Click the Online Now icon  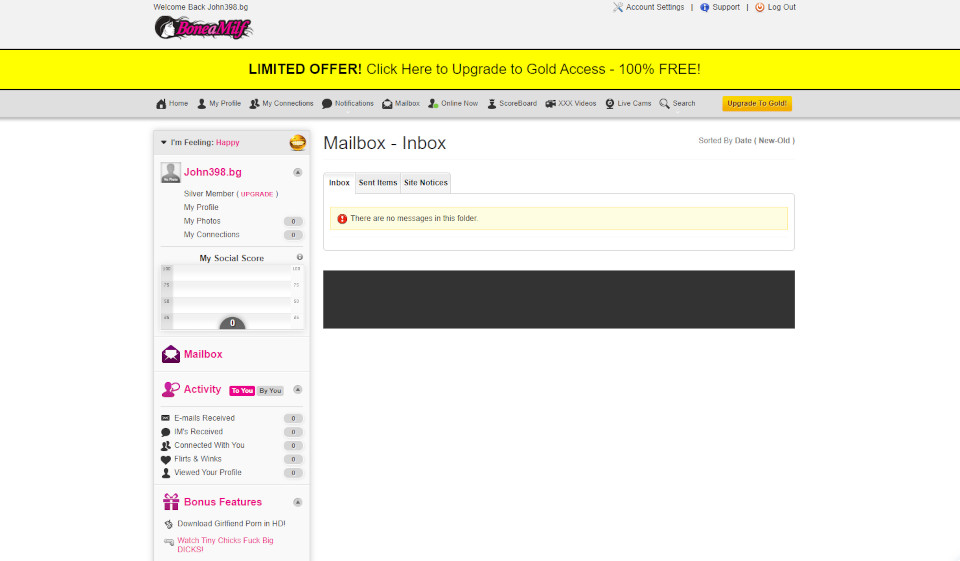point(433,104)
